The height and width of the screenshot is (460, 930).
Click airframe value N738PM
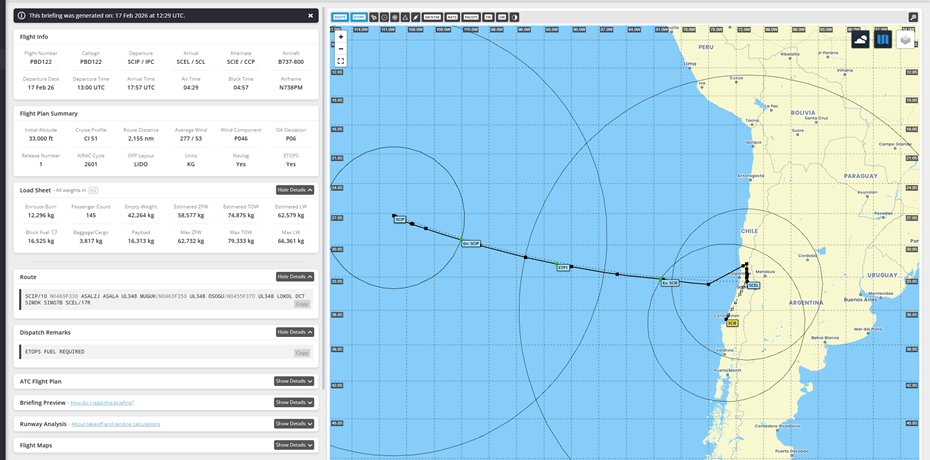coord(291,87)
